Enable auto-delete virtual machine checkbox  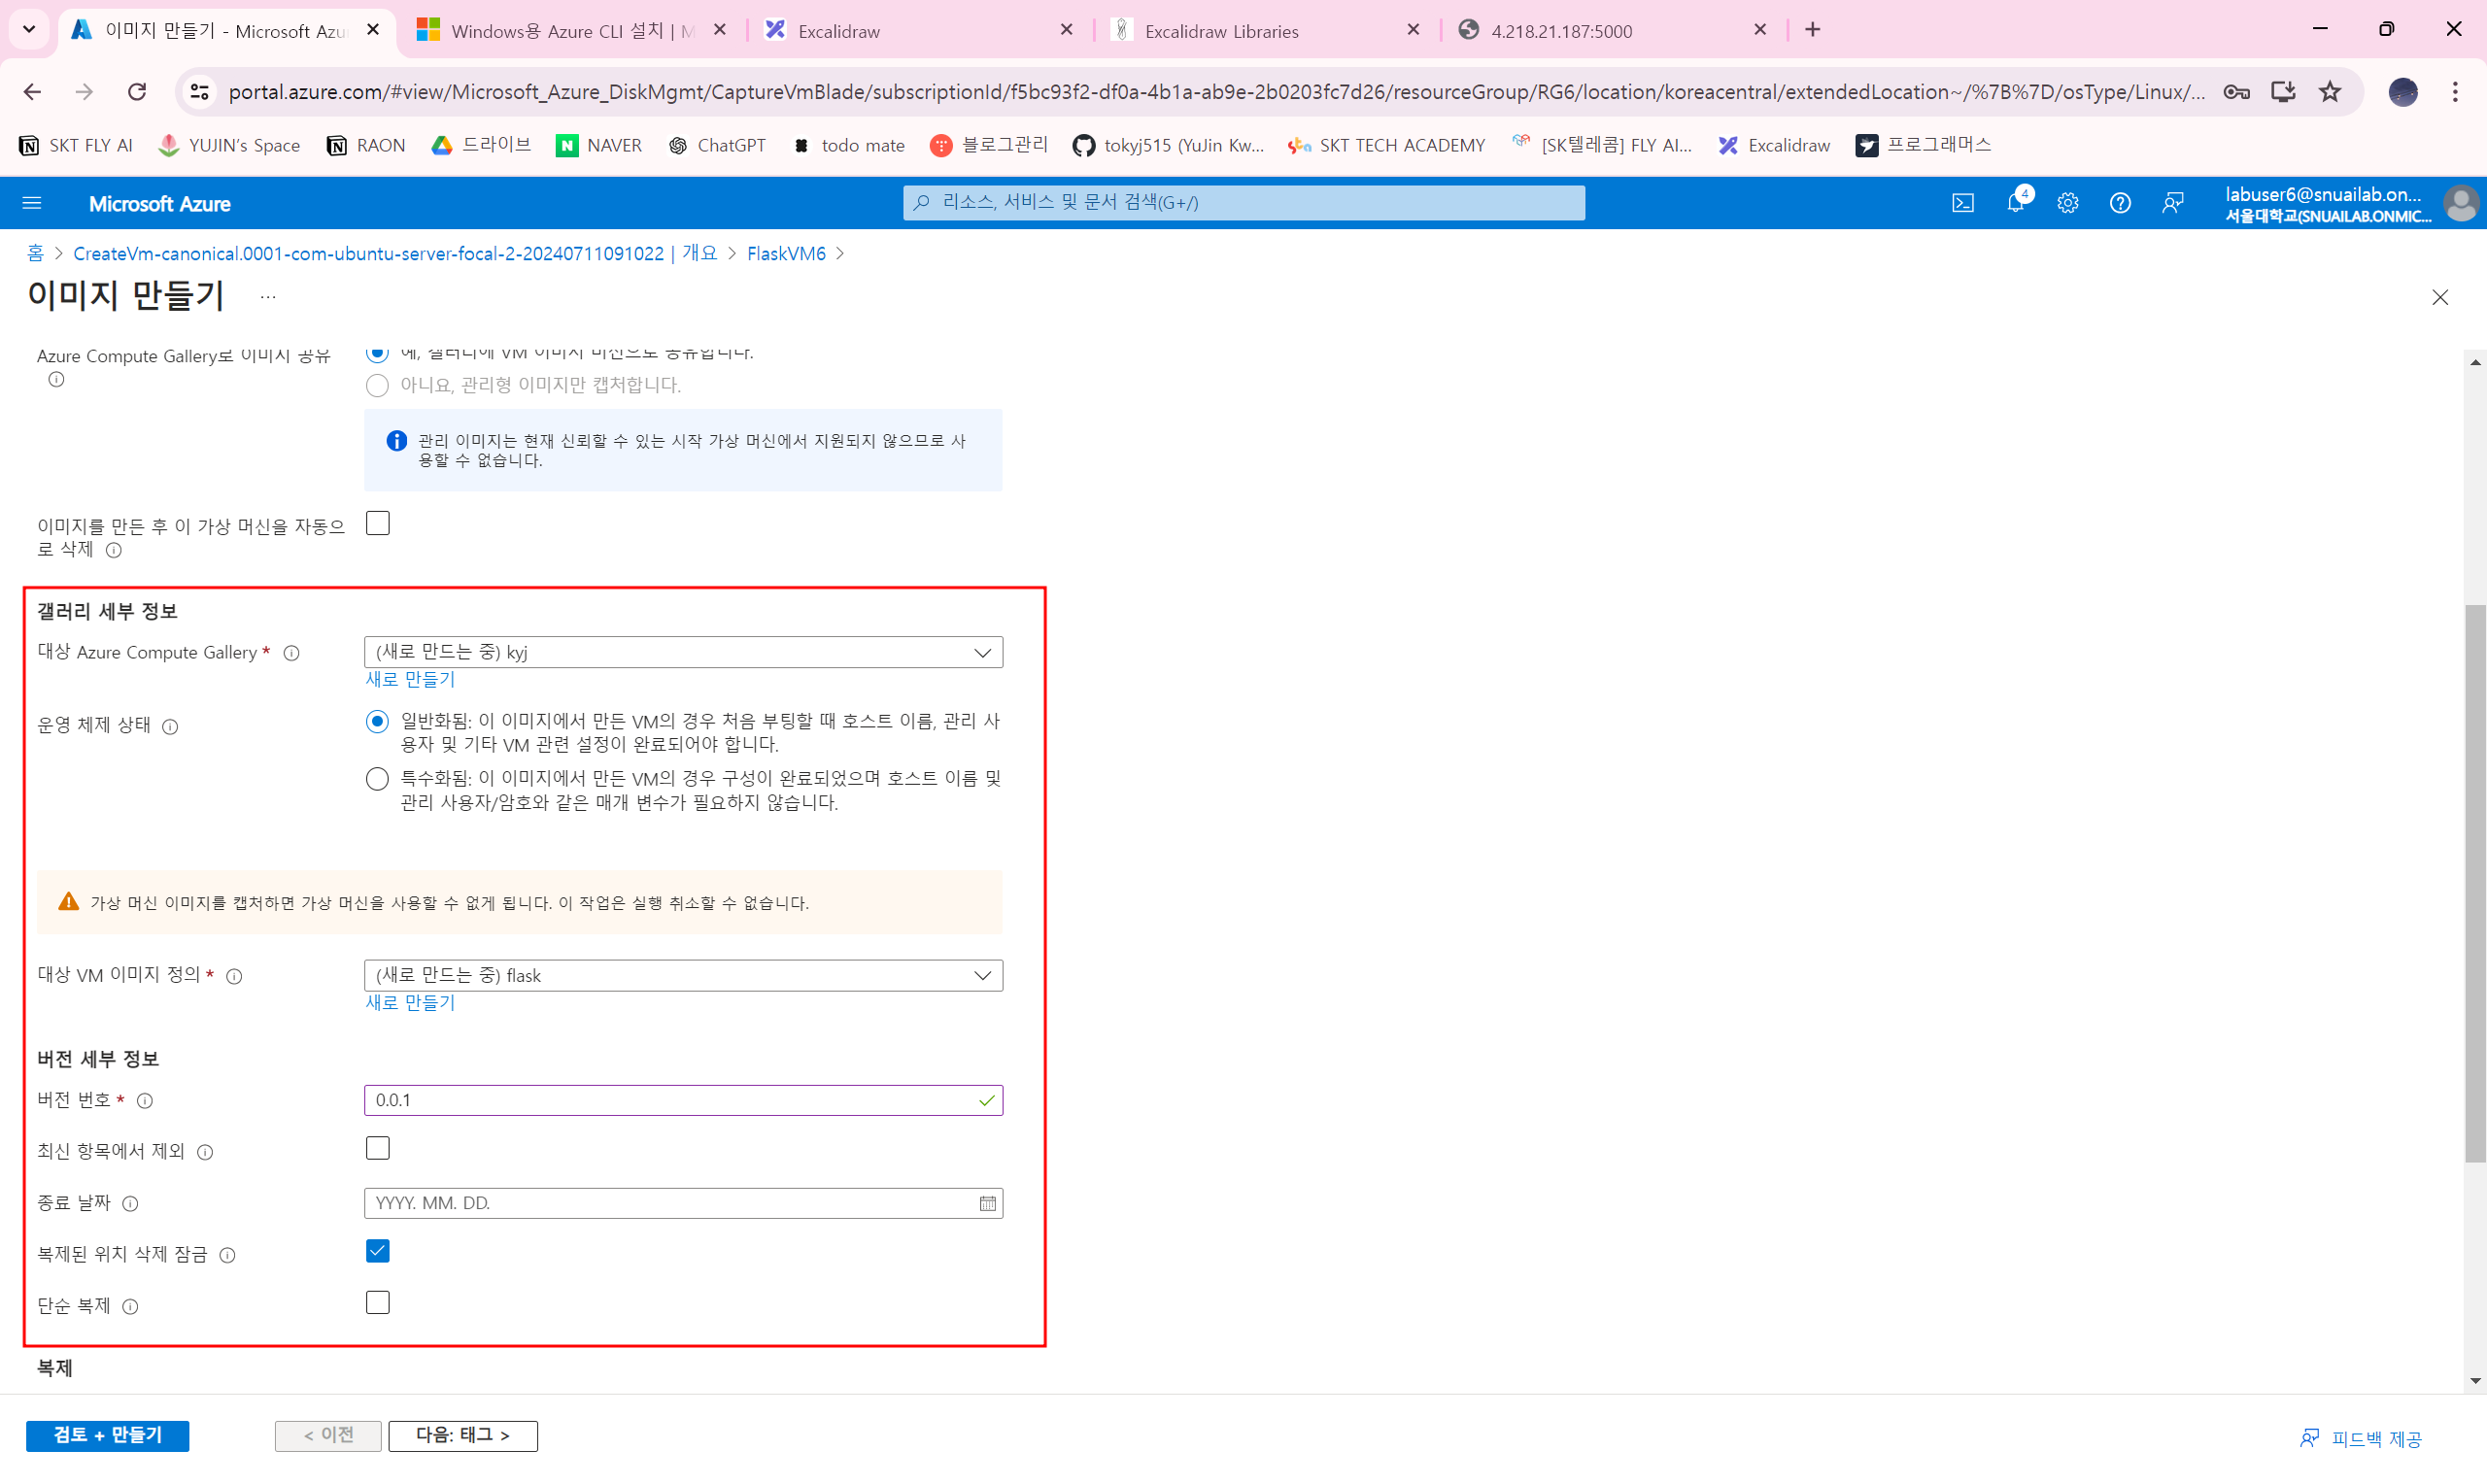[377, 523]
